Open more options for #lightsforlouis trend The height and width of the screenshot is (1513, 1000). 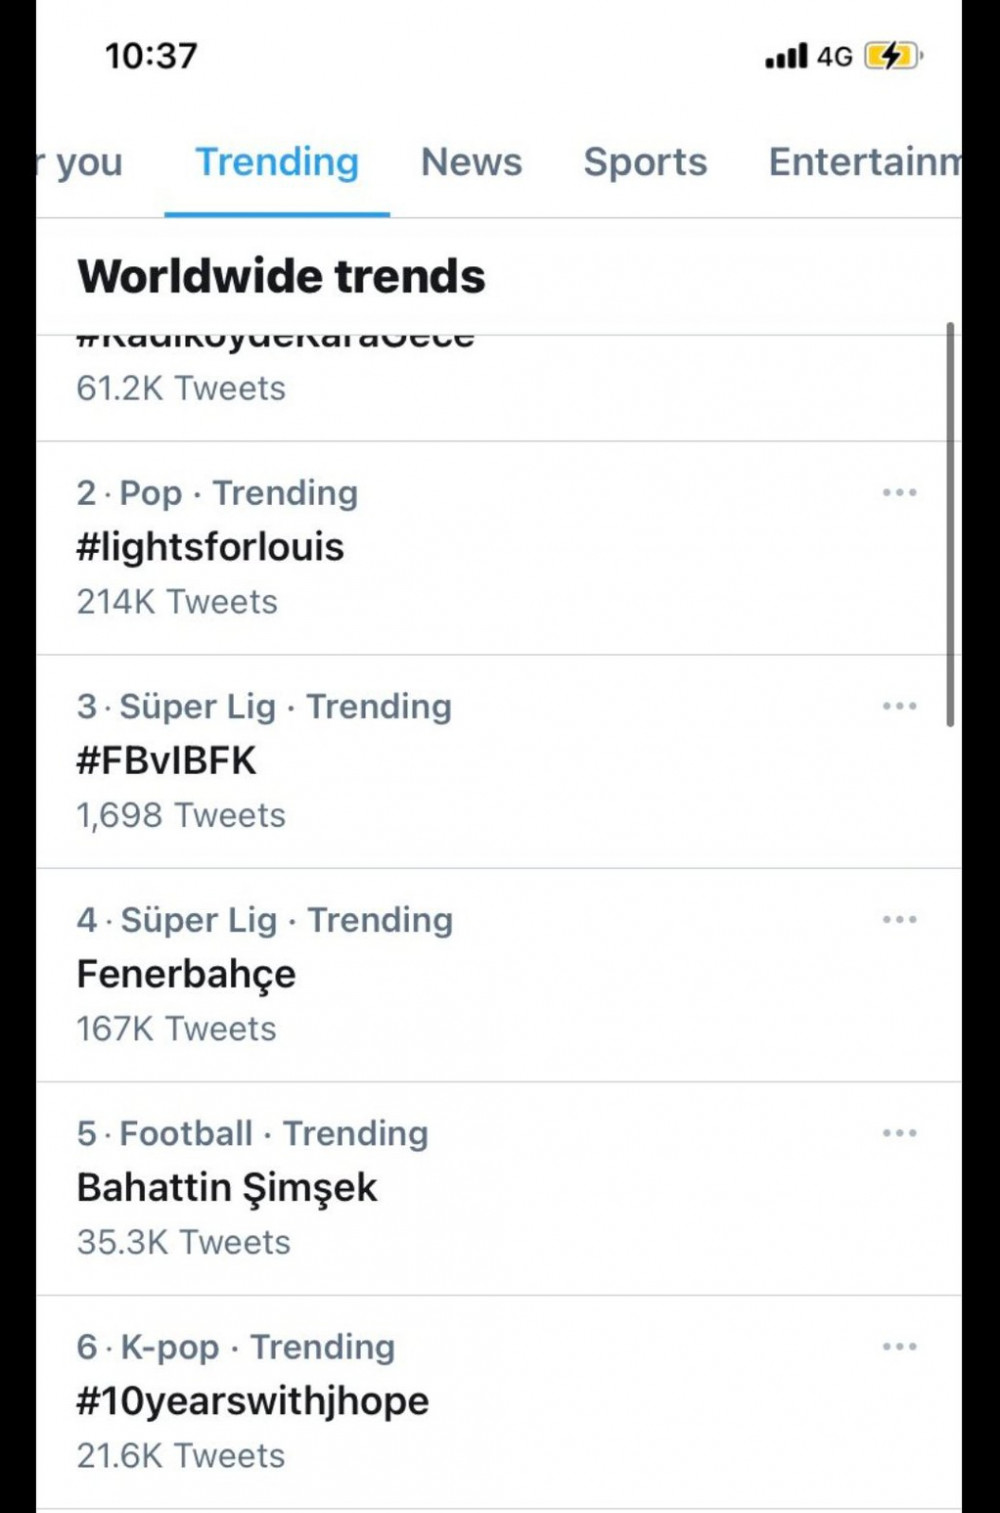pos(899,492)
